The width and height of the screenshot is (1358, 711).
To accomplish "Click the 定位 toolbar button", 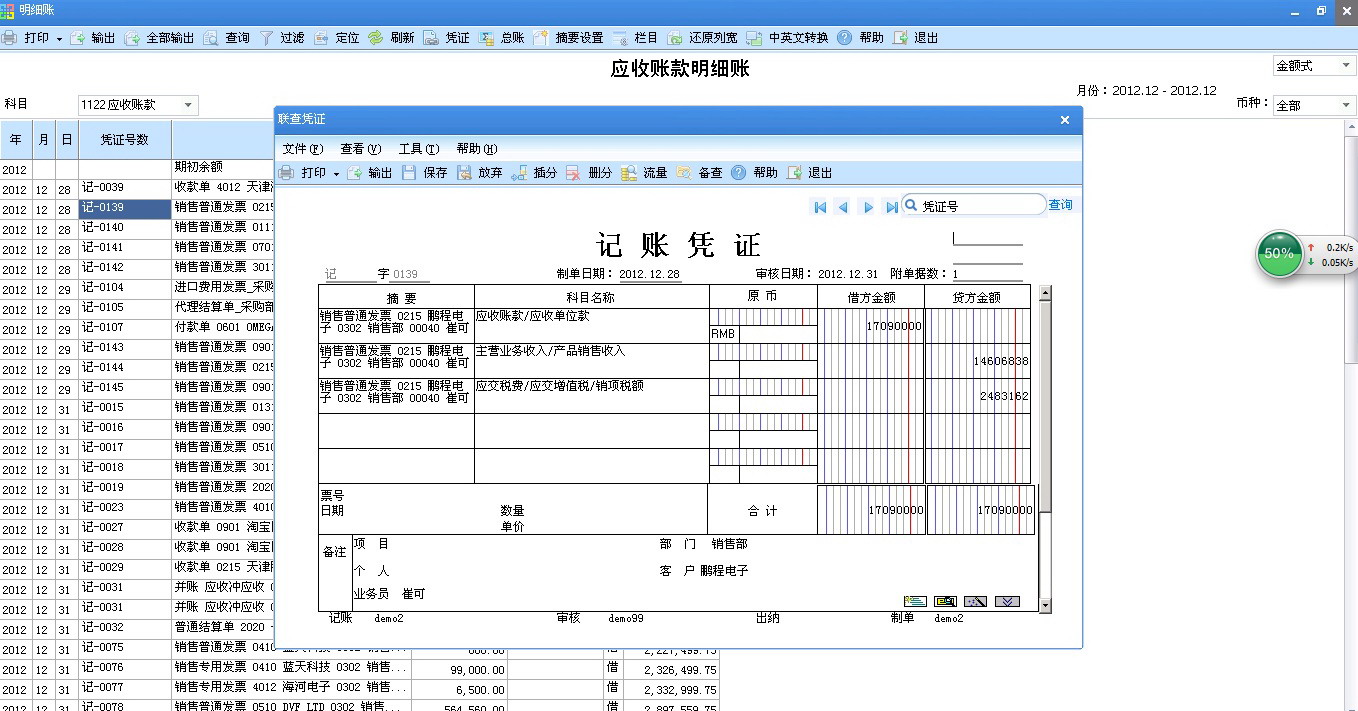I will tap(337, 38).
